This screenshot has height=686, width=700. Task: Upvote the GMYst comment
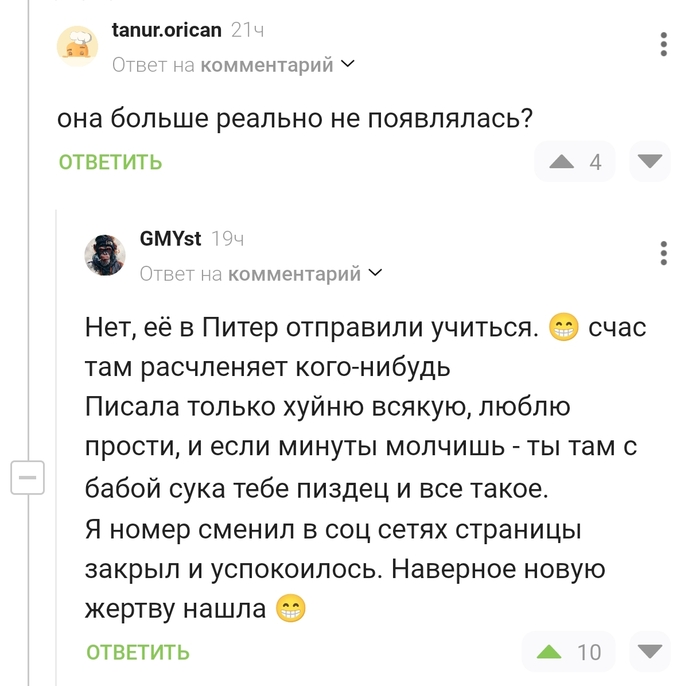(x=548, y=652)
